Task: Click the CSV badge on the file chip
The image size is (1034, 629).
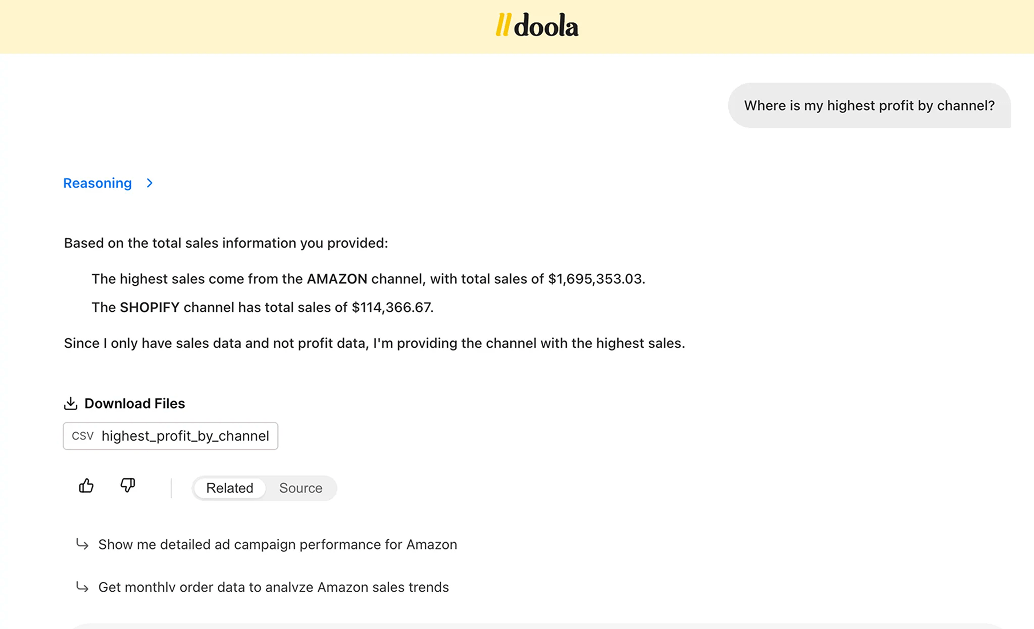Action: coord(83,436)
